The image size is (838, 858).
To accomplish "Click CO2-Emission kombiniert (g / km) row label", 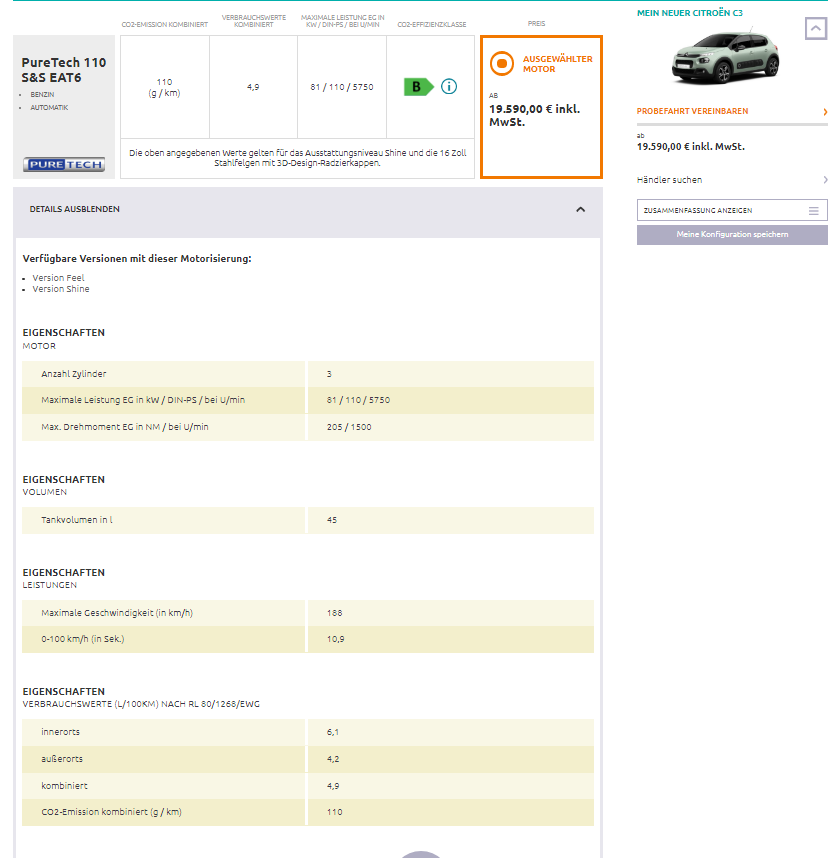I will pyautogui.click(x=111, y=812).
